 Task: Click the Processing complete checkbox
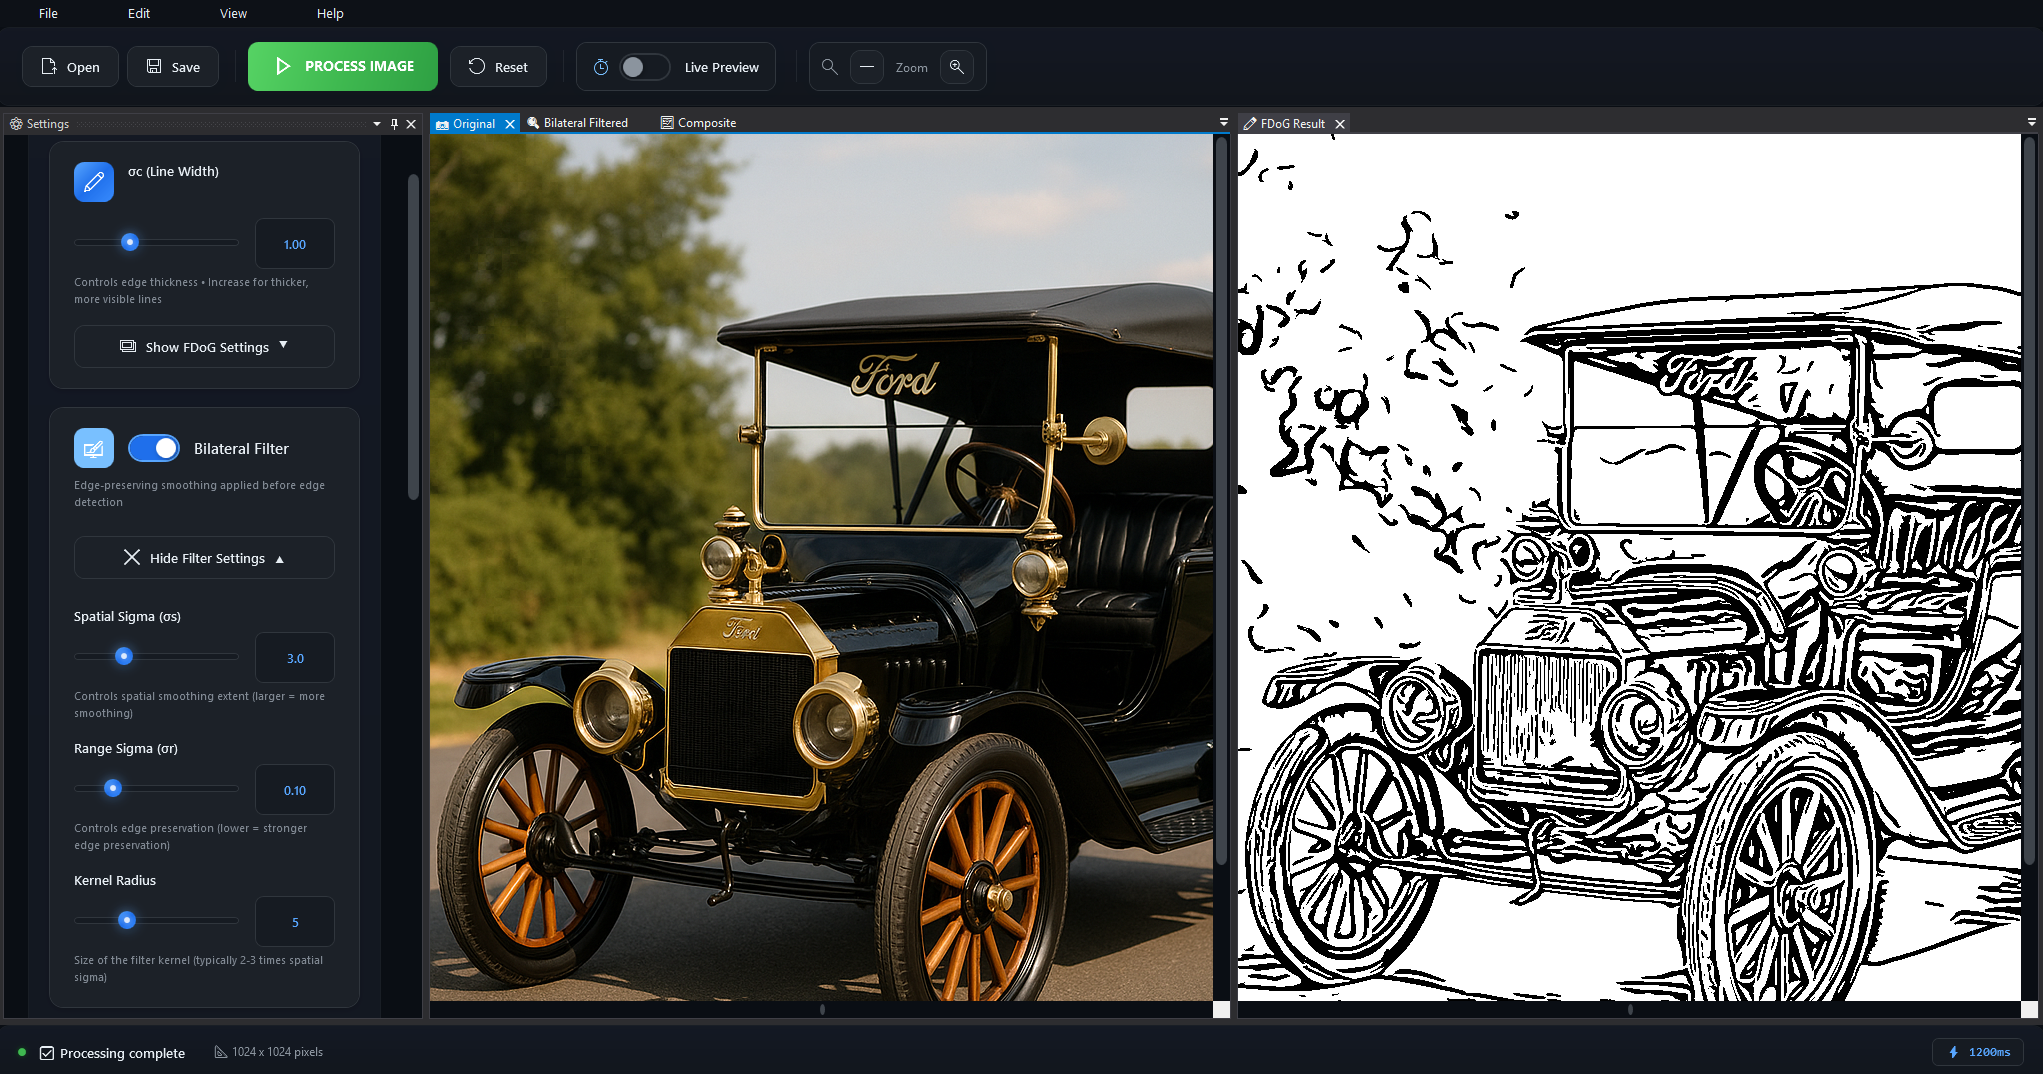click(x=47, y=1053)
